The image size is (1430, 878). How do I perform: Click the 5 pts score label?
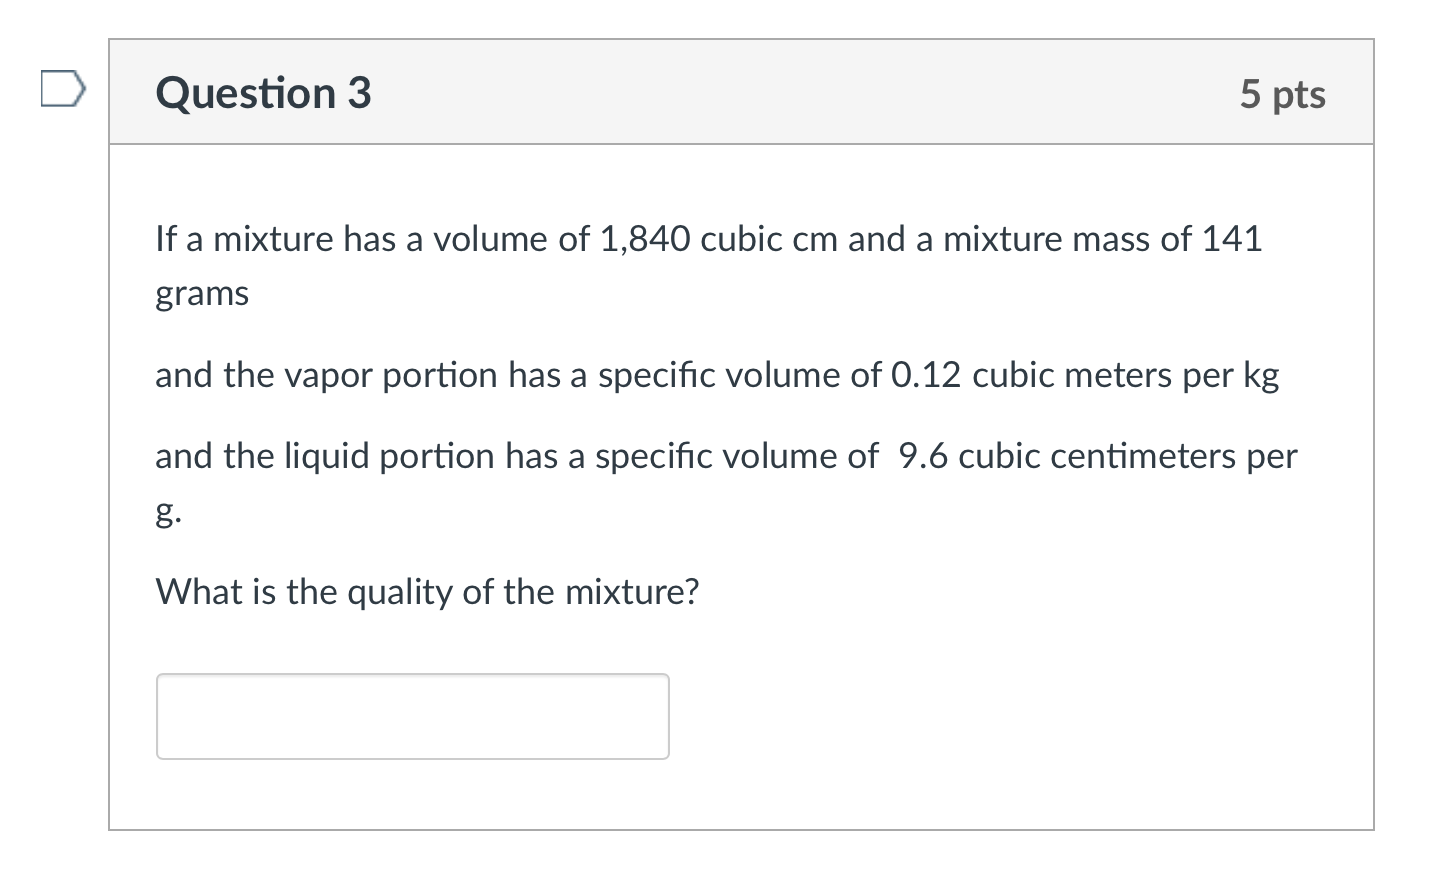coord(1282,94)
